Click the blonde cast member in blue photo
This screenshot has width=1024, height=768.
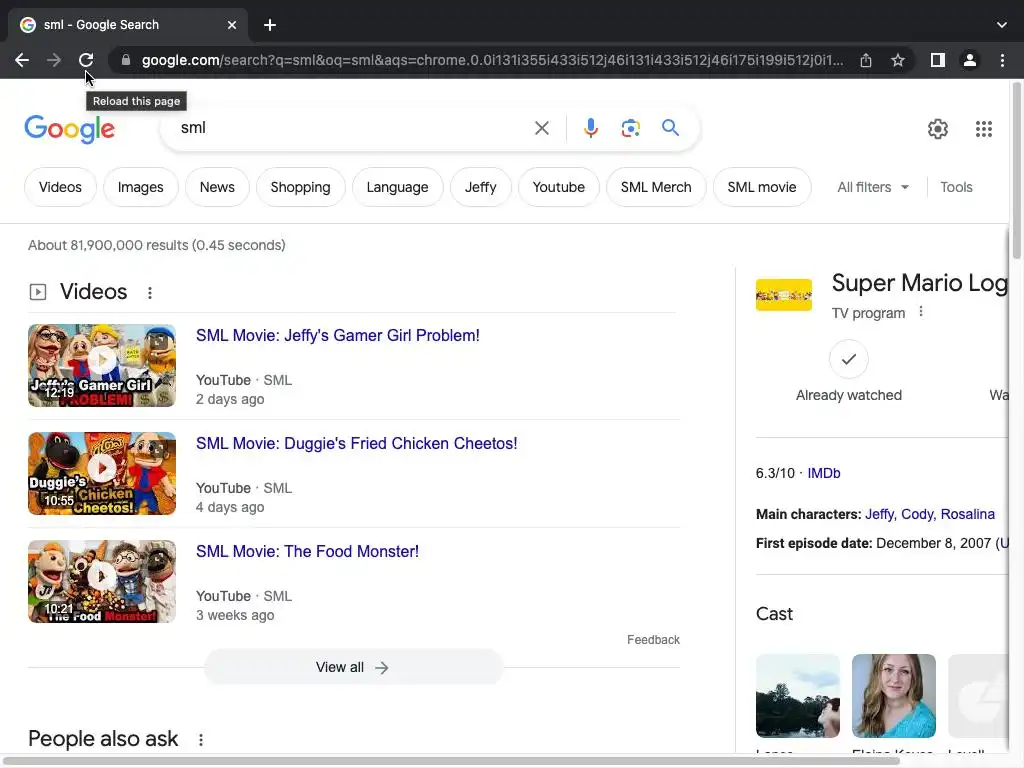click(x=893, y=696)
